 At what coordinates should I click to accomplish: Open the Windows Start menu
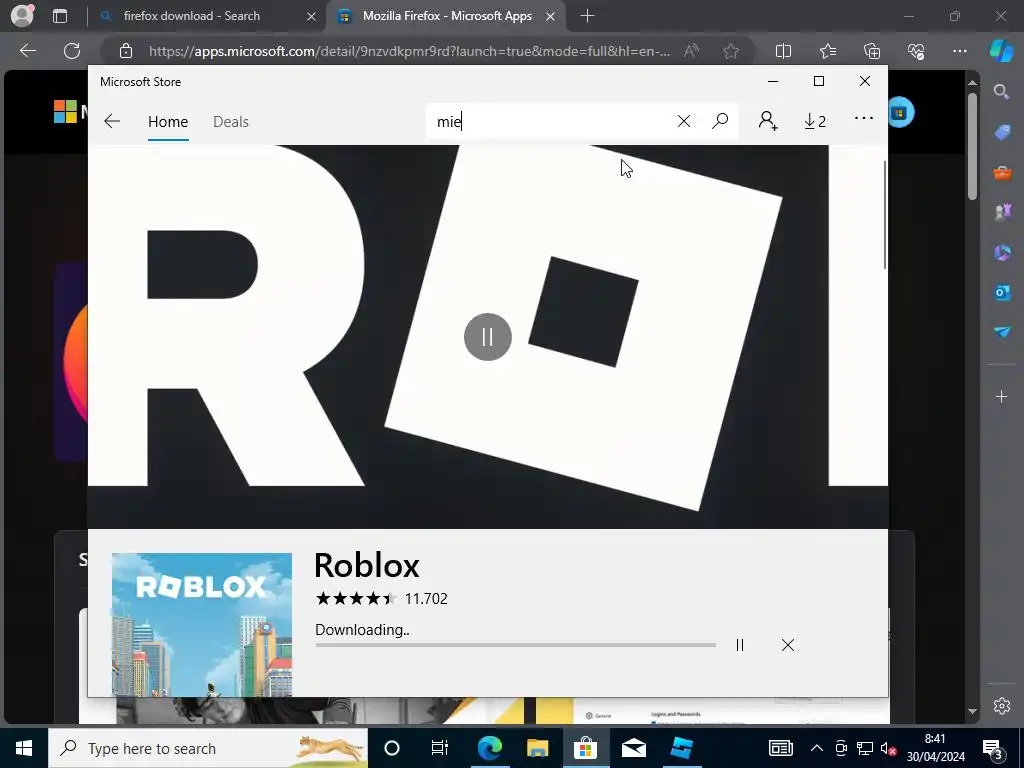[x=24, y=748]
